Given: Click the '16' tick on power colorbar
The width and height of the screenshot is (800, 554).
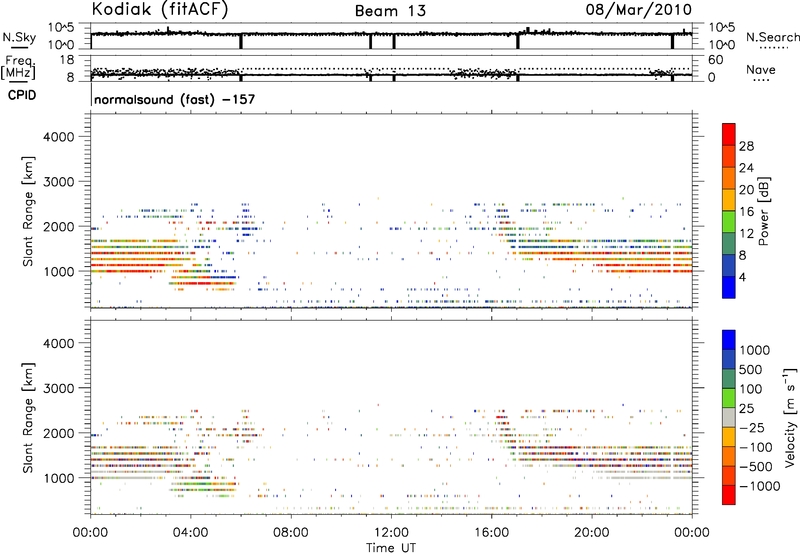Looking at the screenshot, I should 746,212.
